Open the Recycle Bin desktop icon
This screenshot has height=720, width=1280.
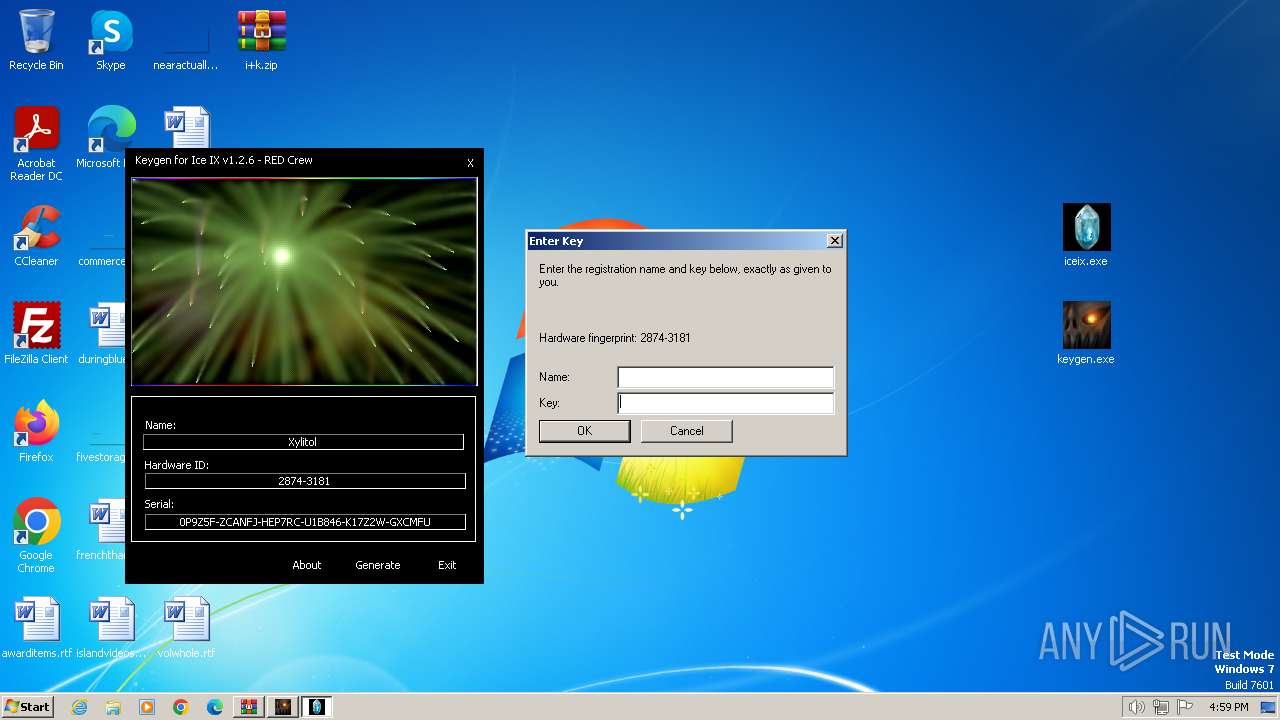coord(36,40)
